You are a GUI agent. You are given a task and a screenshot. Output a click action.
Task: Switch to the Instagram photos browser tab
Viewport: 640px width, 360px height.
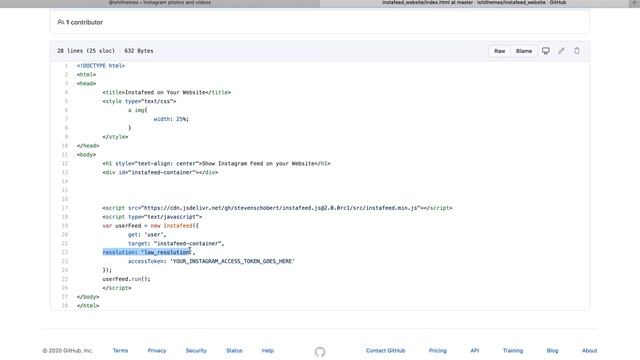pos(160,3)
